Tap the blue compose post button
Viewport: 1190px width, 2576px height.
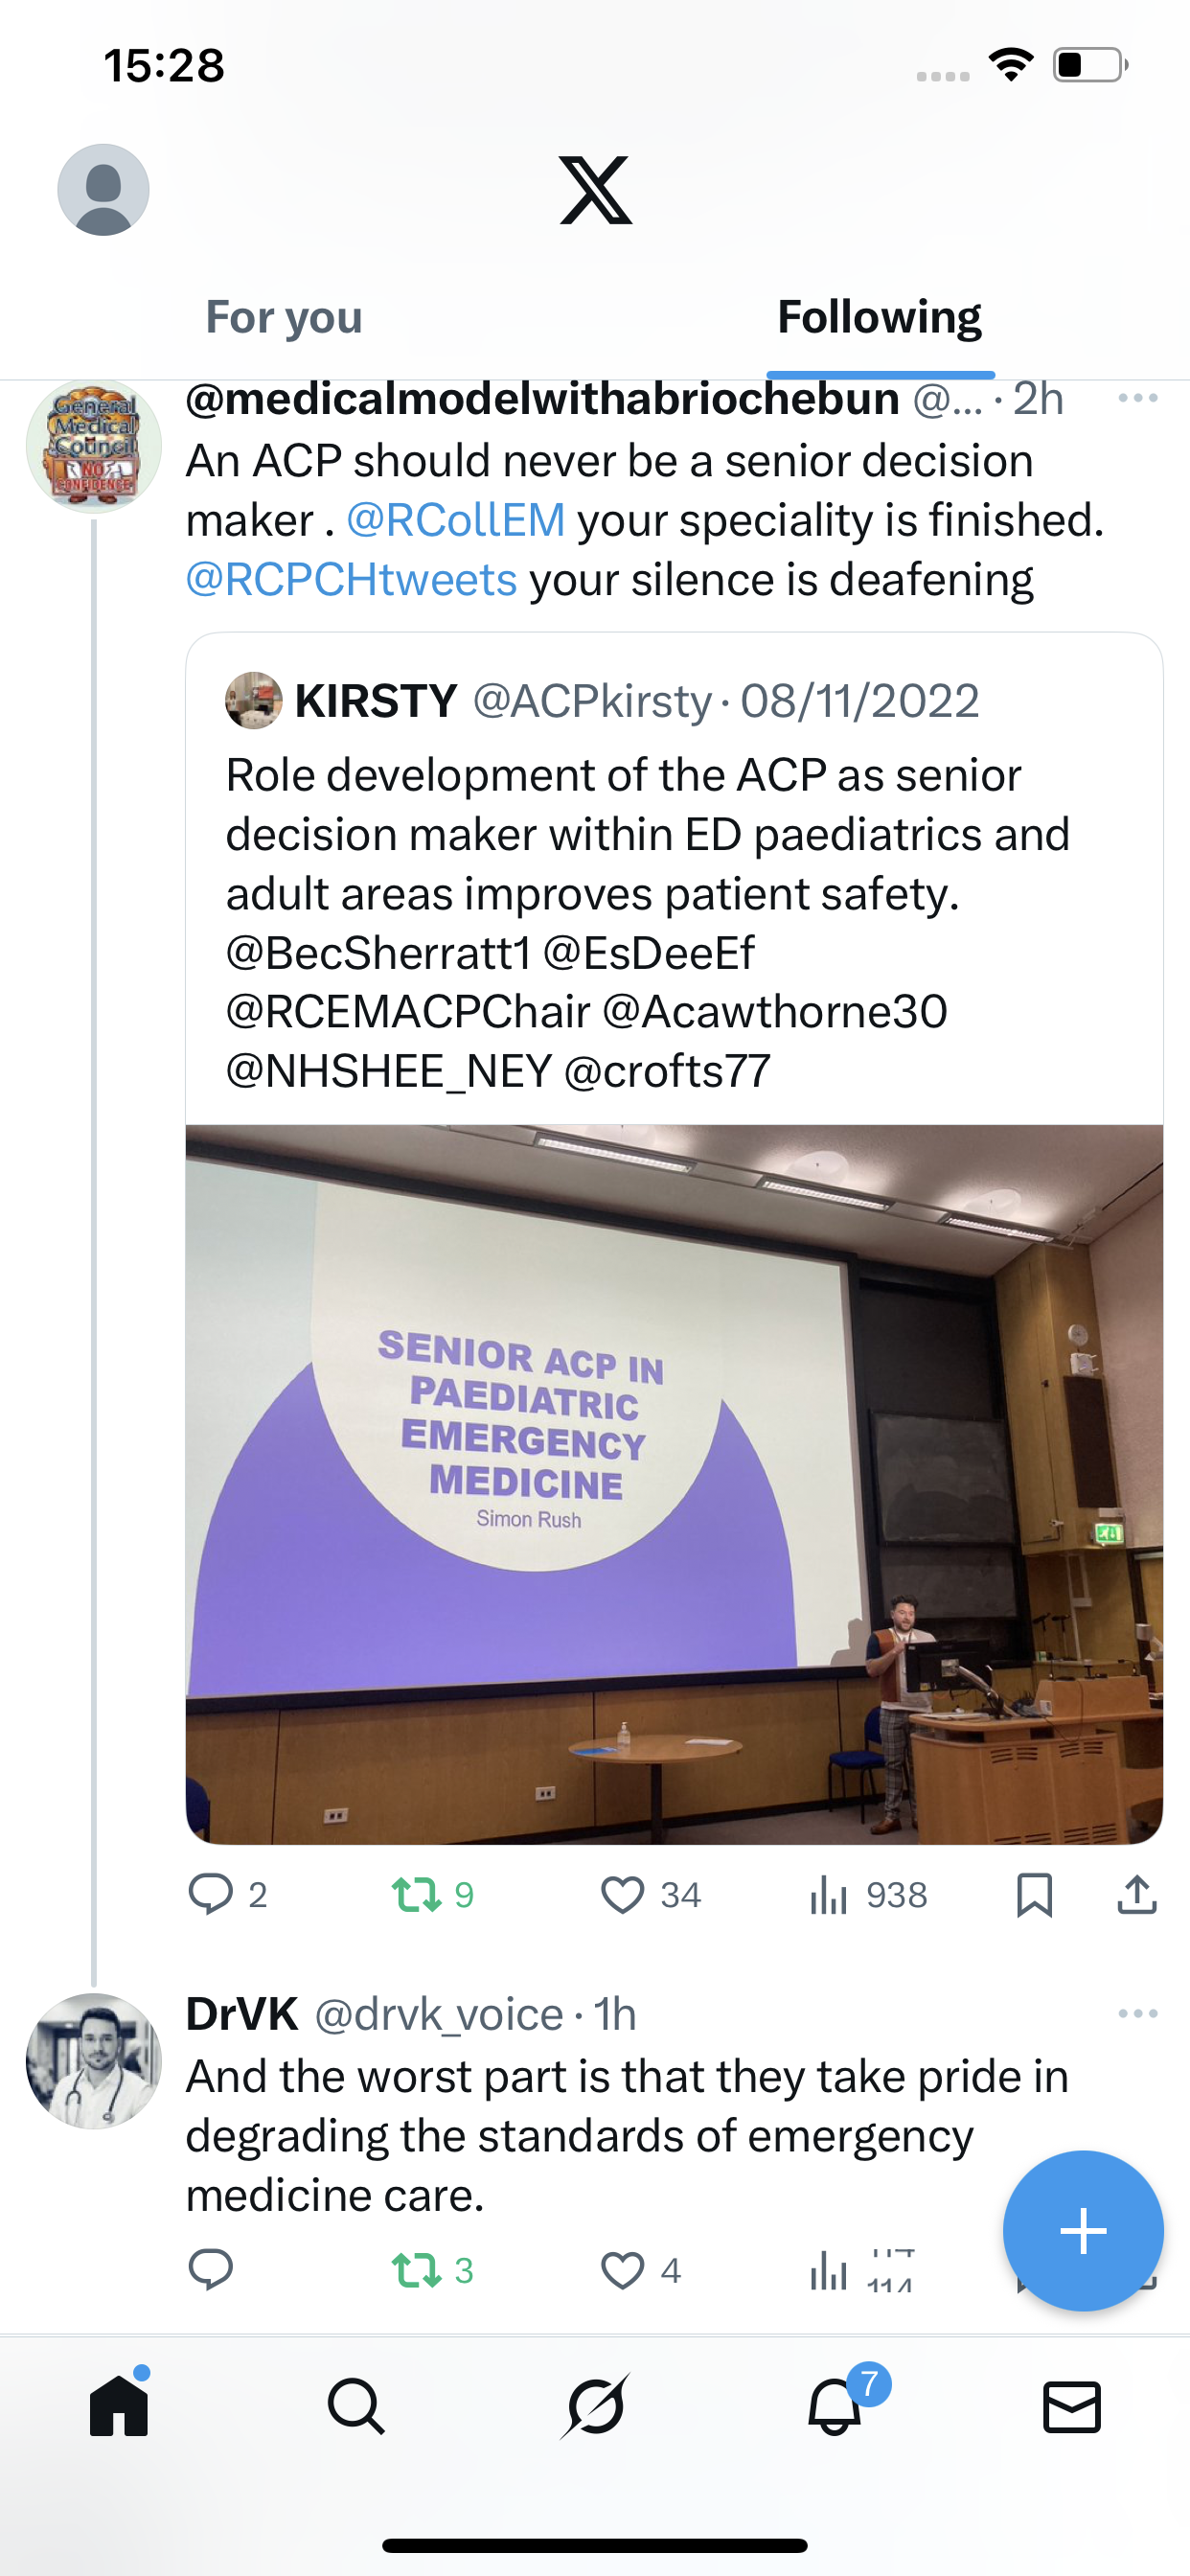pyautogui.click(x=1083, y=2230)
